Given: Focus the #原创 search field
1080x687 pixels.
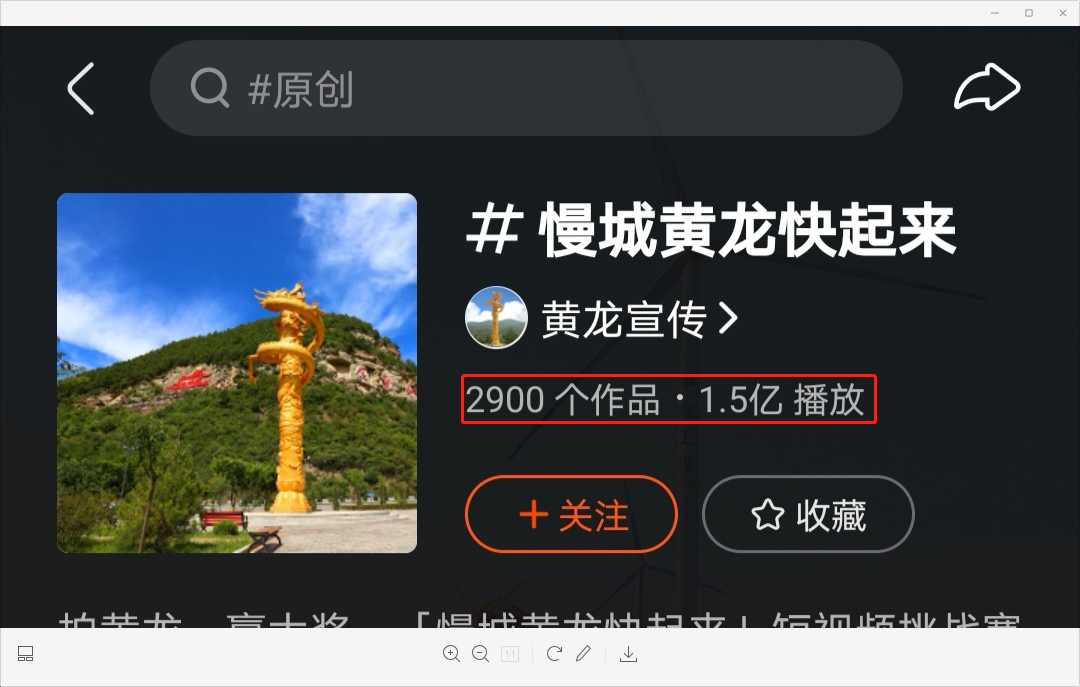Looking at the screenshot, I should click(526, 88).
